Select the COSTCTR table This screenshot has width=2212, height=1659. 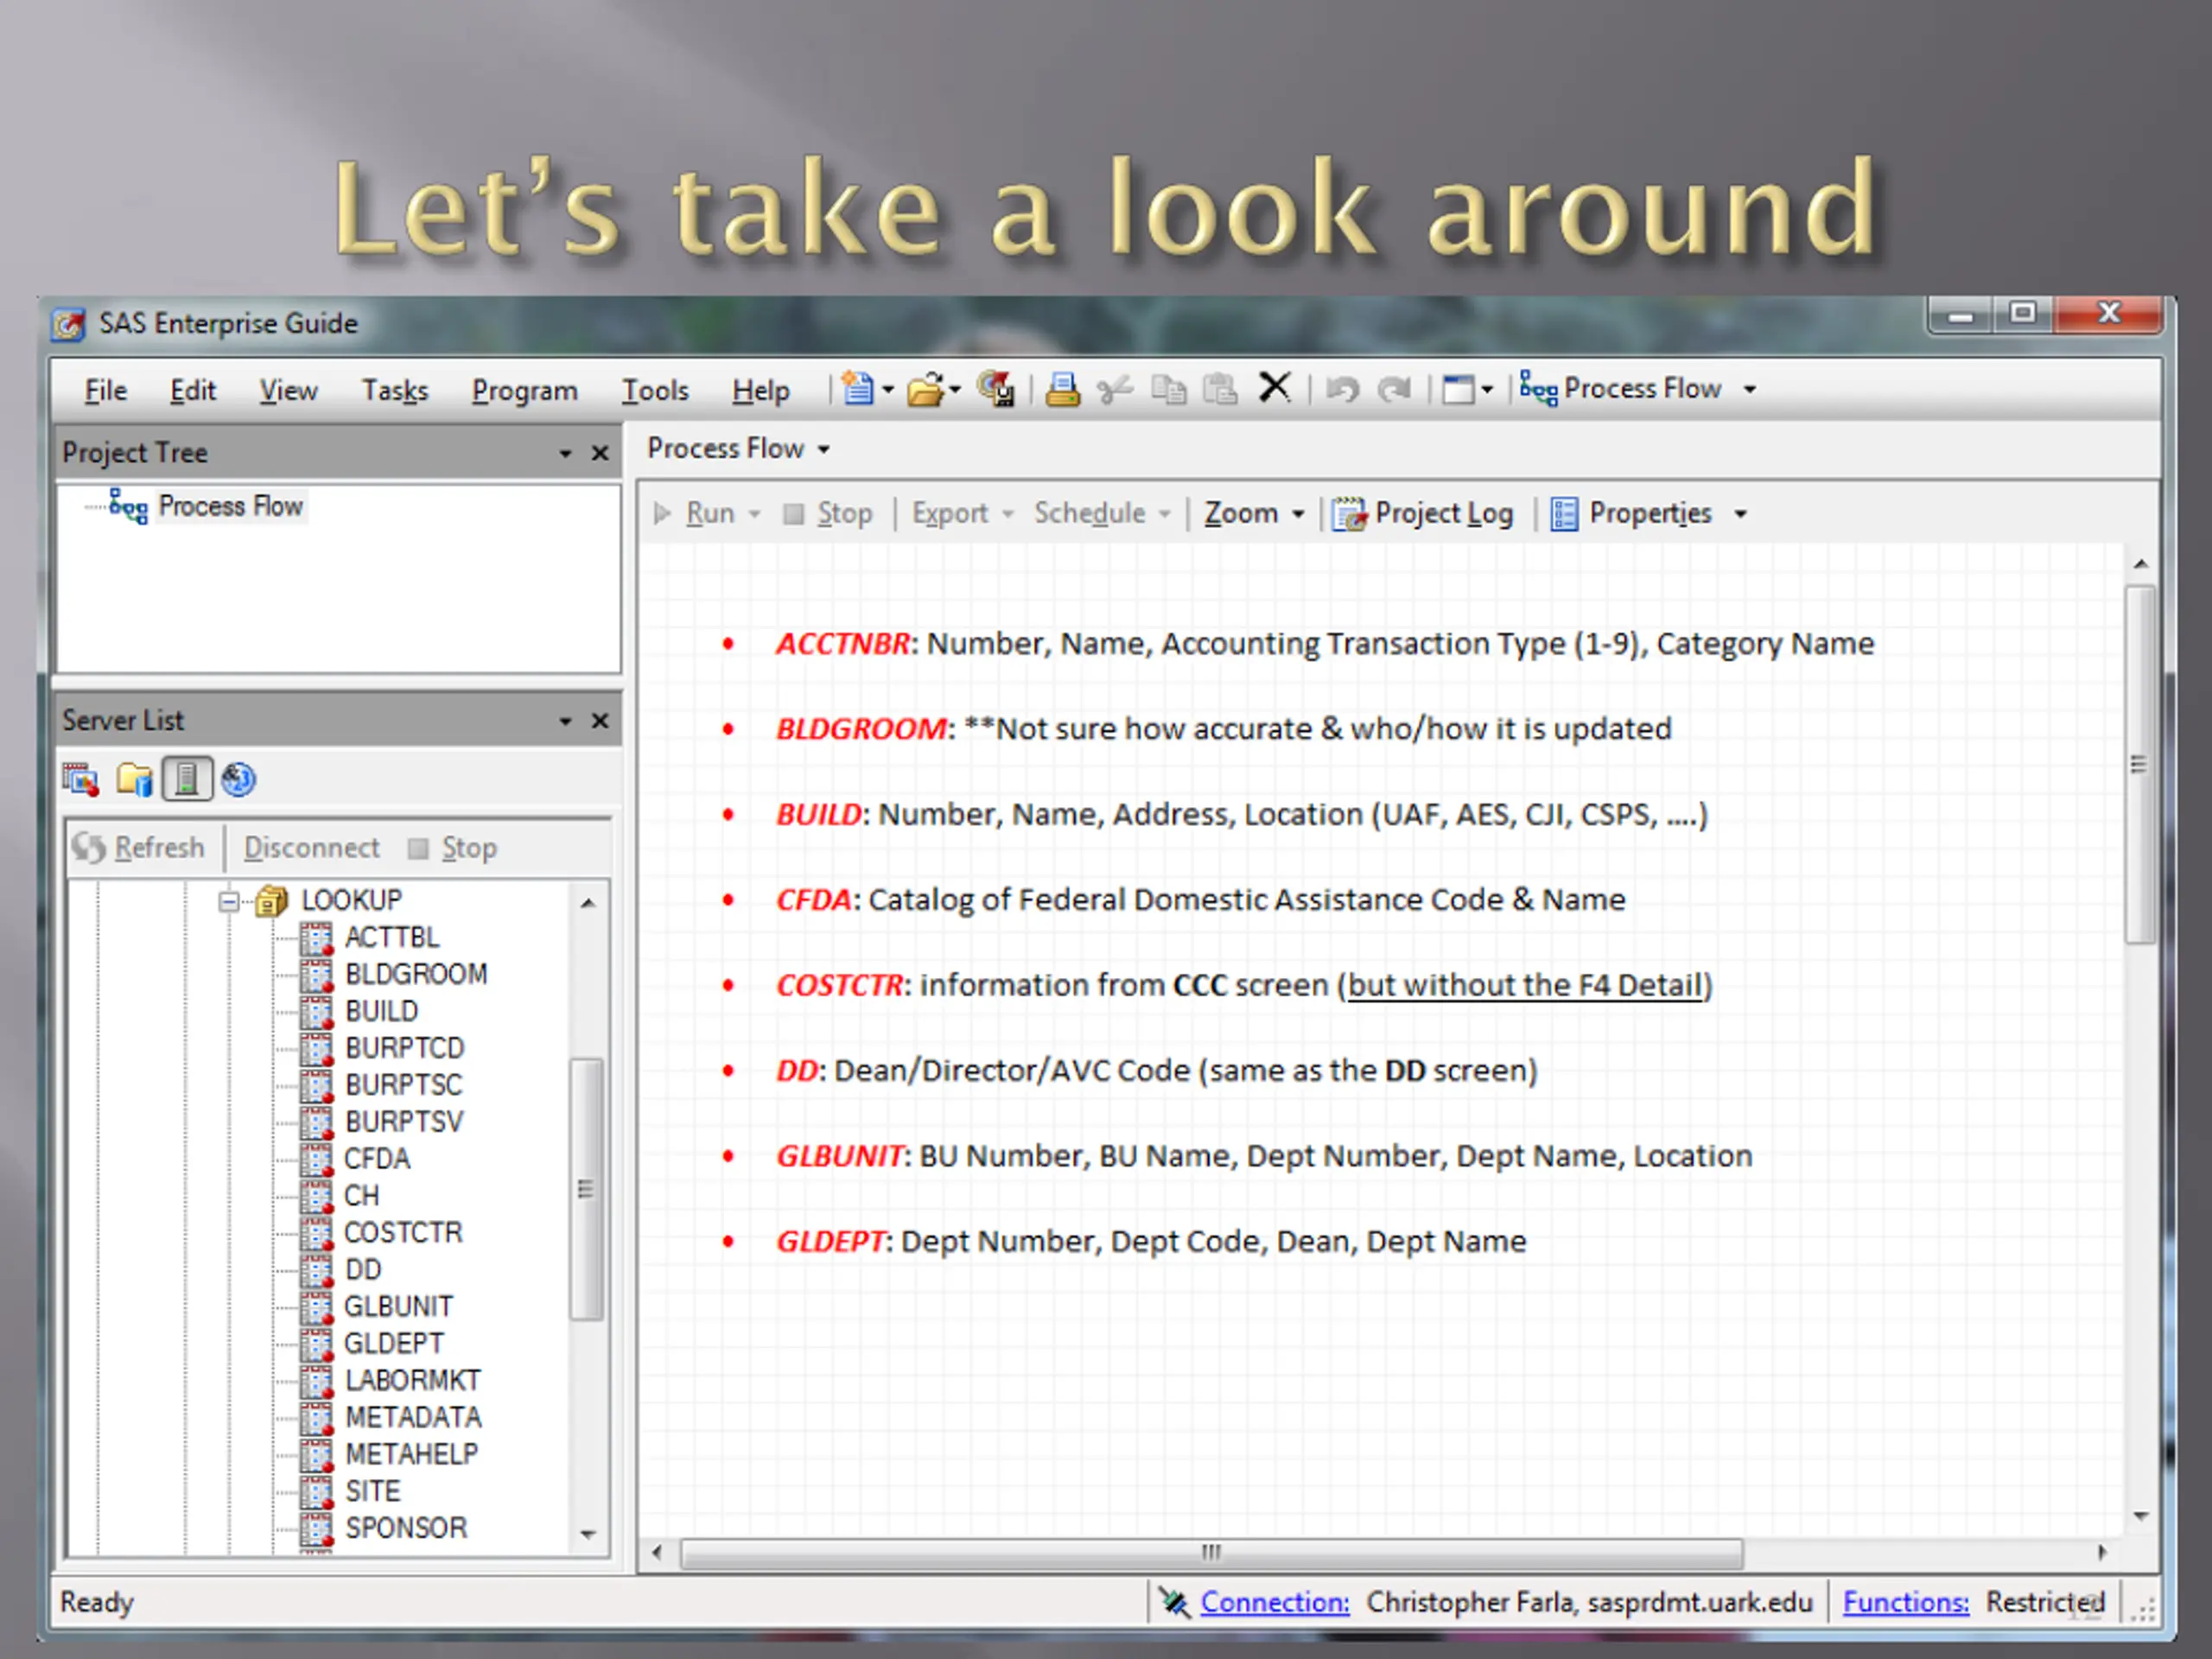click(x=403, y=1233)
